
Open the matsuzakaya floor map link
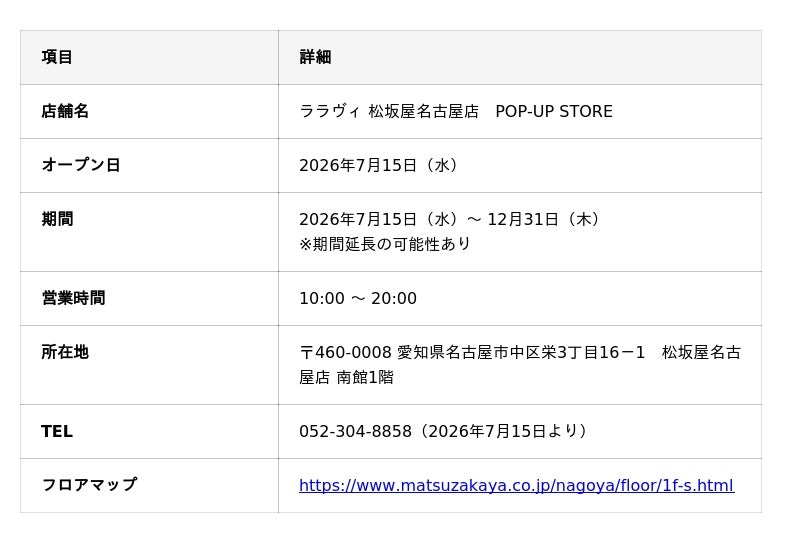(x=516, y=485)
